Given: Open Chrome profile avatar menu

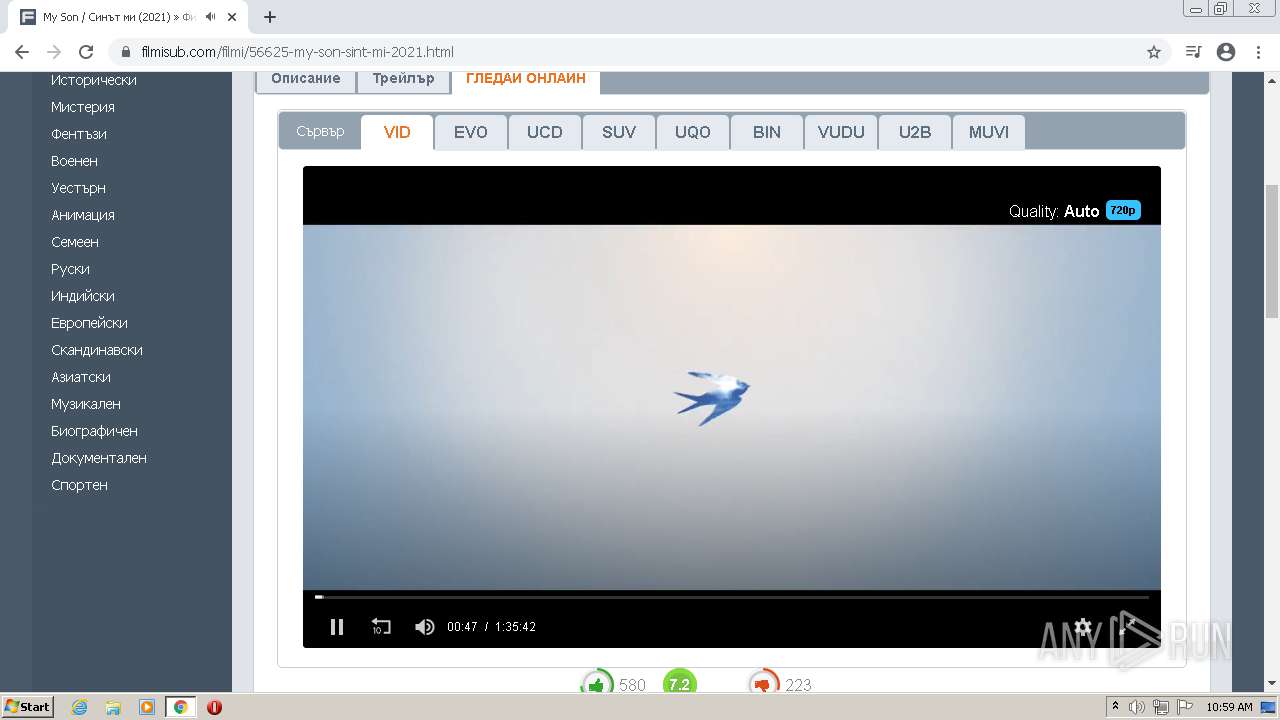Looking at the screenshot, I should click(1226, 52).
